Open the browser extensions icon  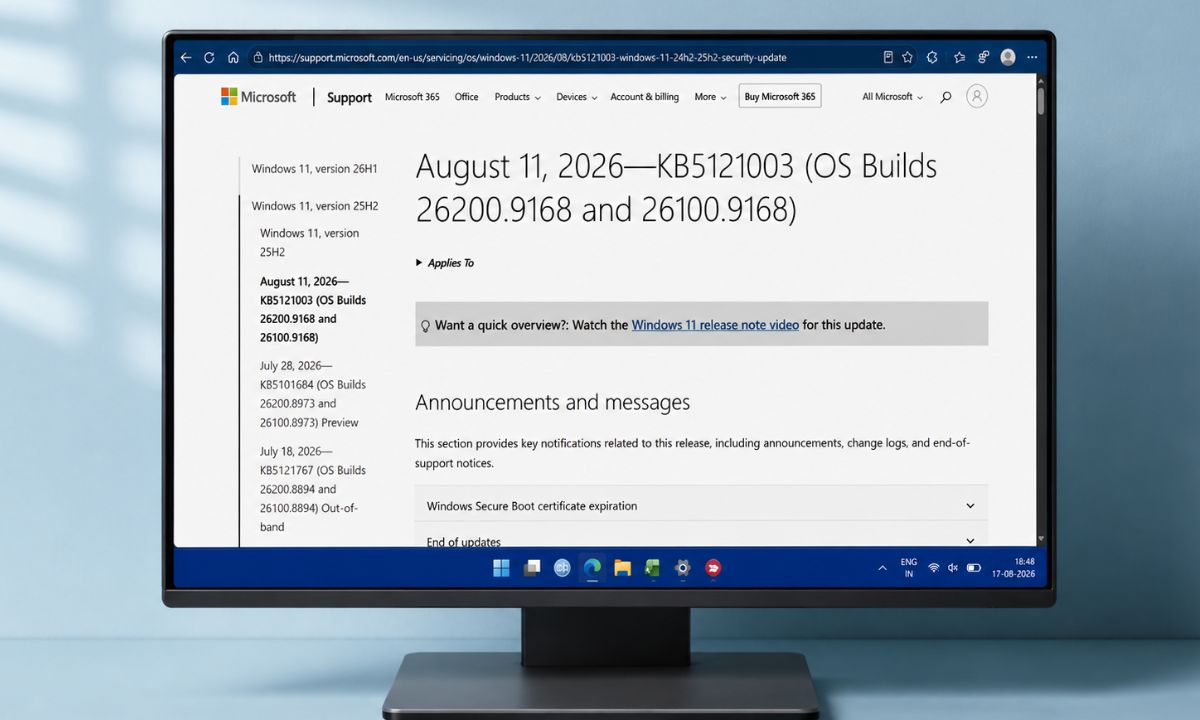(x=932, y=58)
